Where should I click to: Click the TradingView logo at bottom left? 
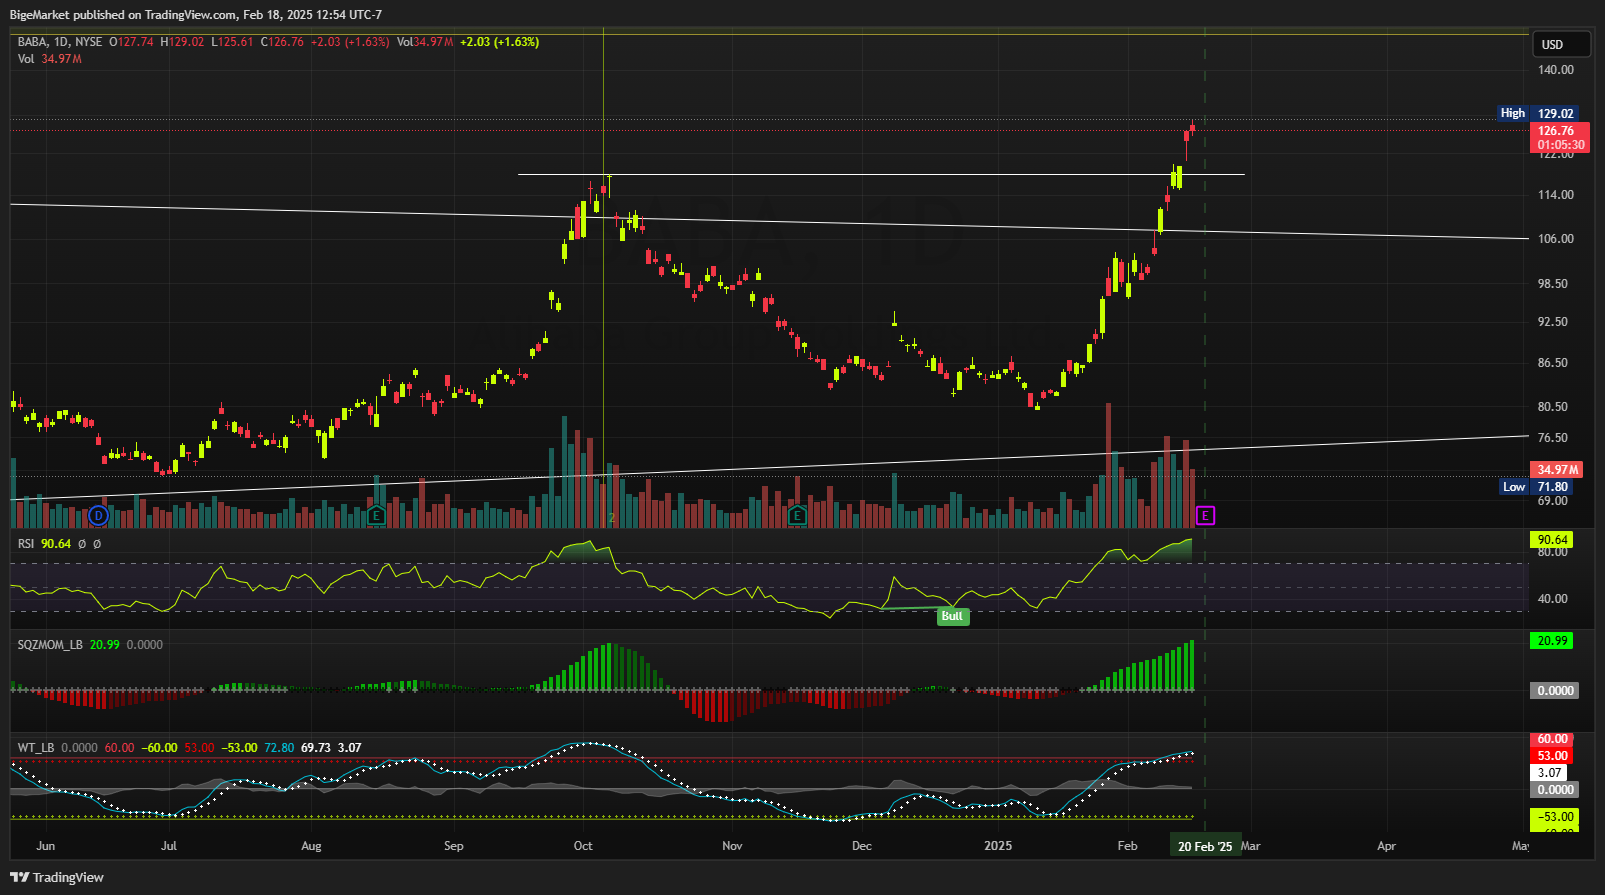(x=57, y=877)
